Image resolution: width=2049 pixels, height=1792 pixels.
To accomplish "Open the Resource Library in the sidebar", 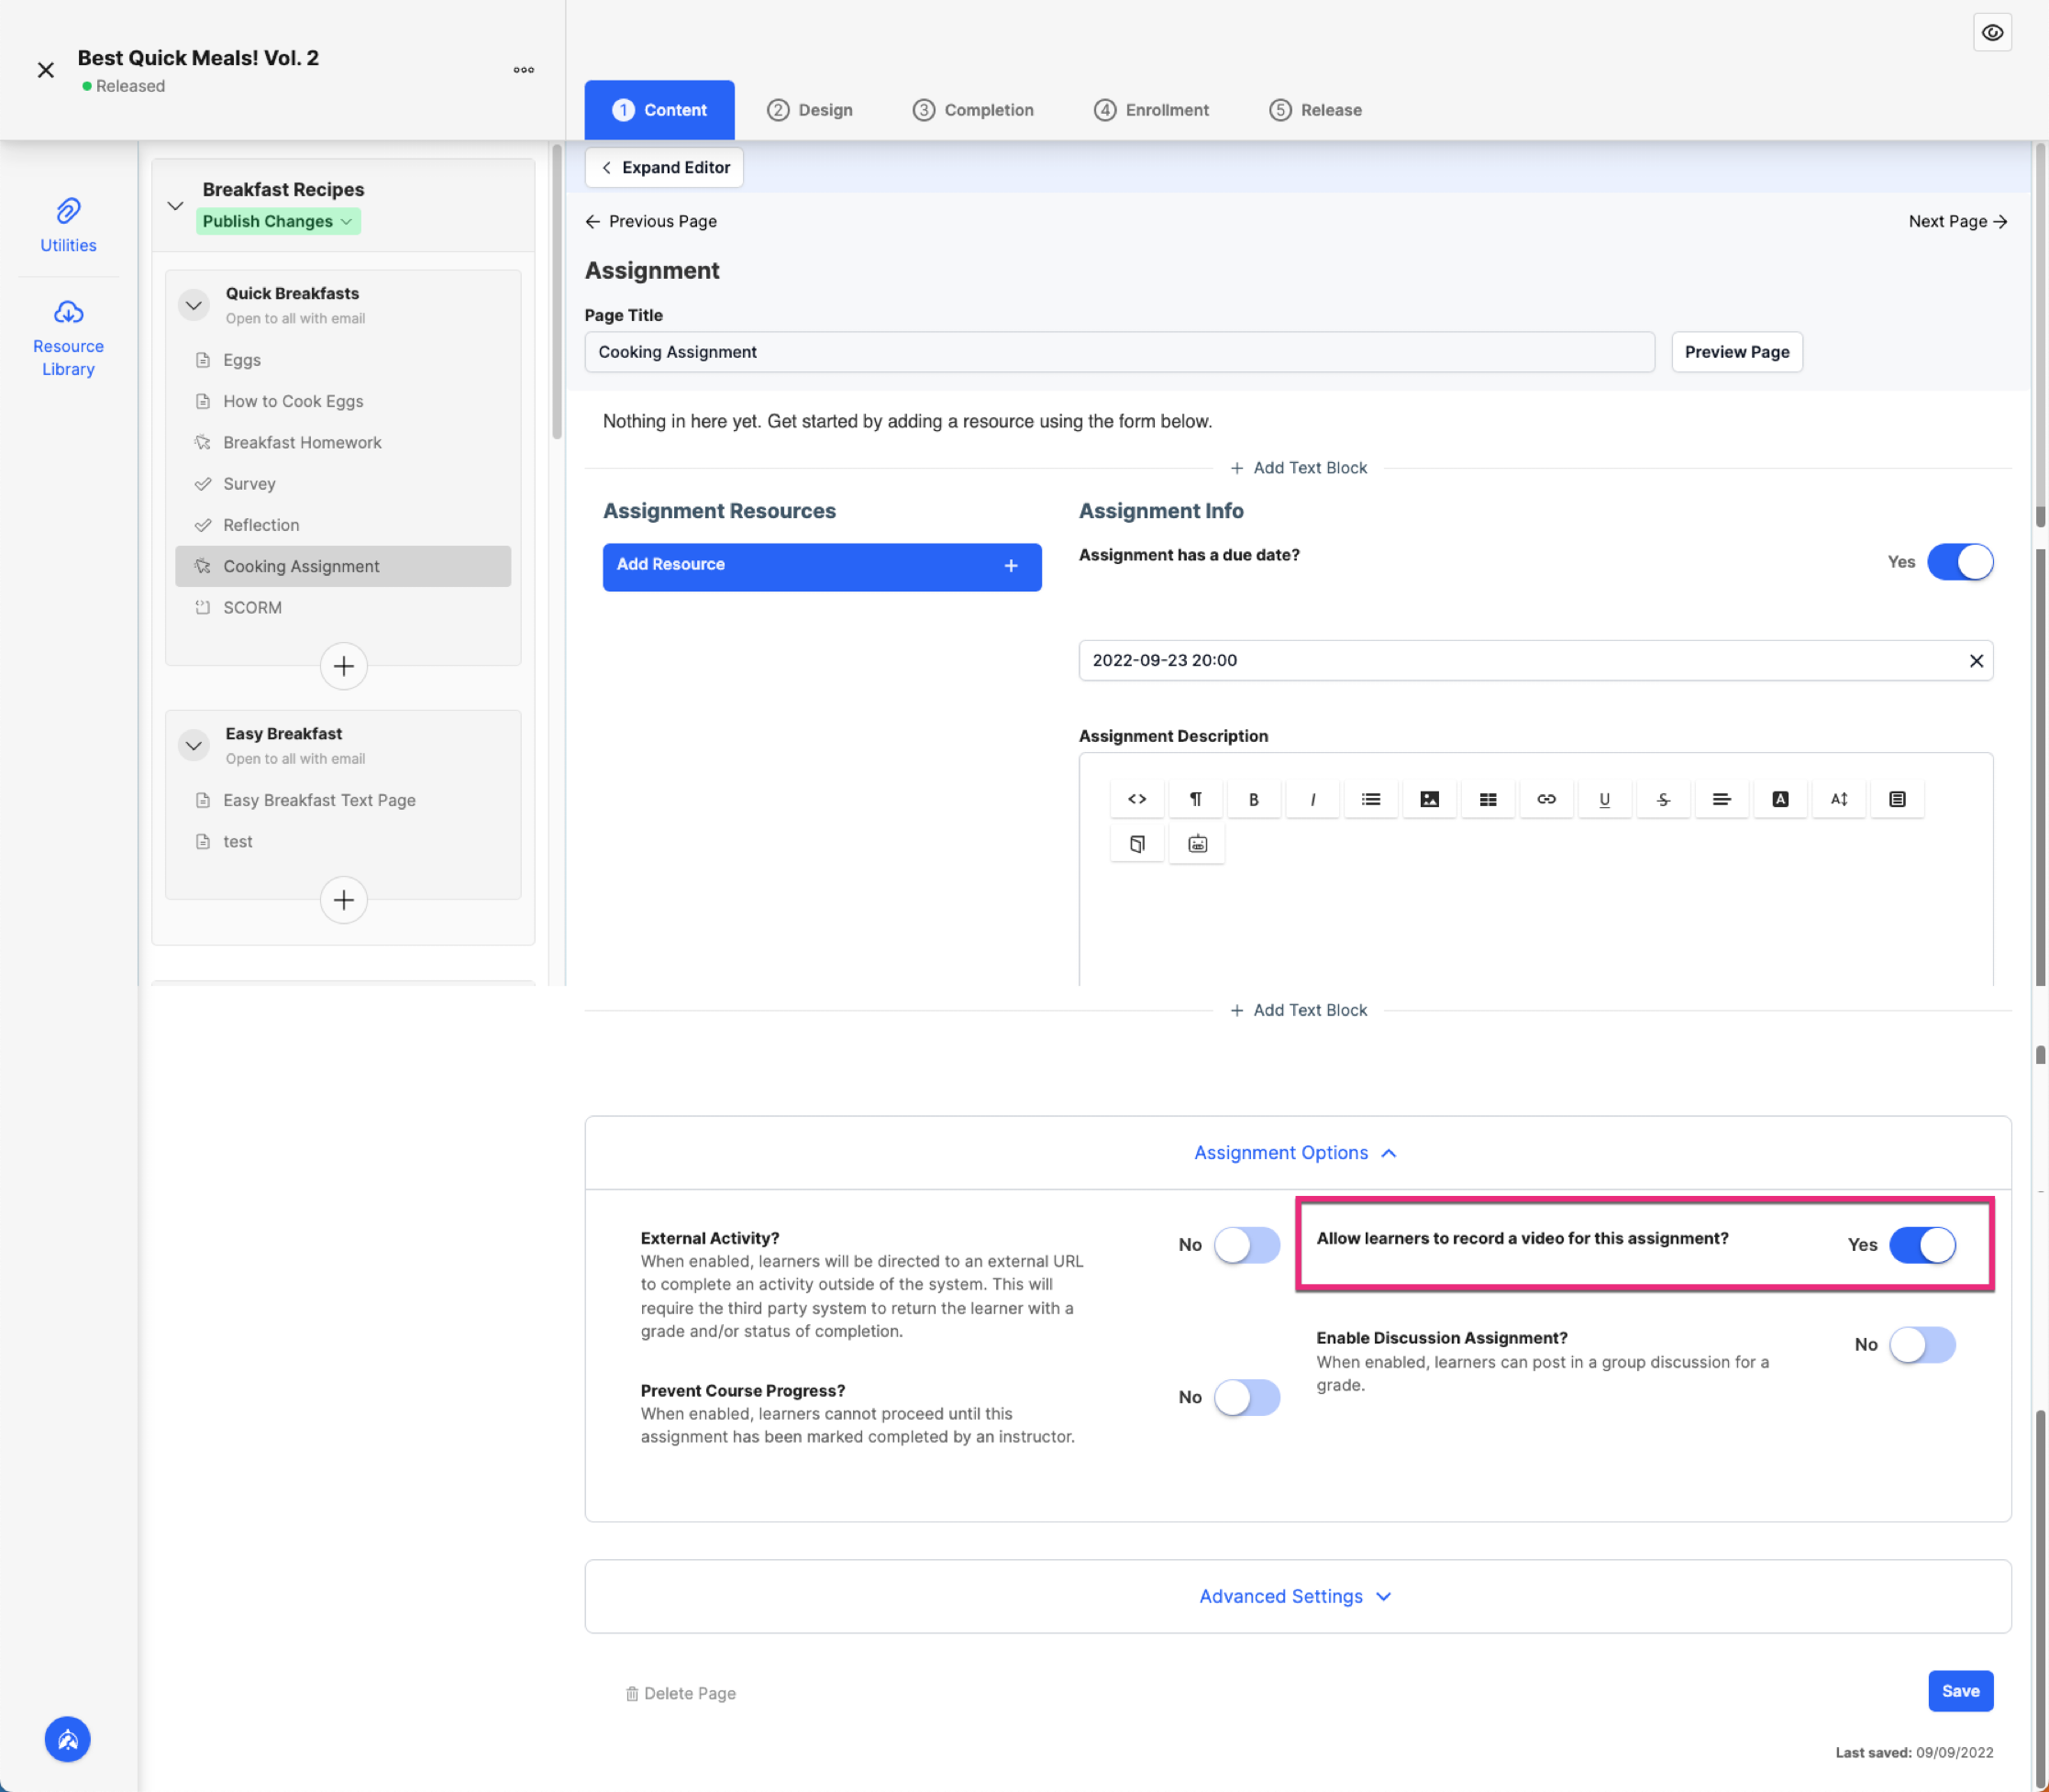I will [68, 339].
